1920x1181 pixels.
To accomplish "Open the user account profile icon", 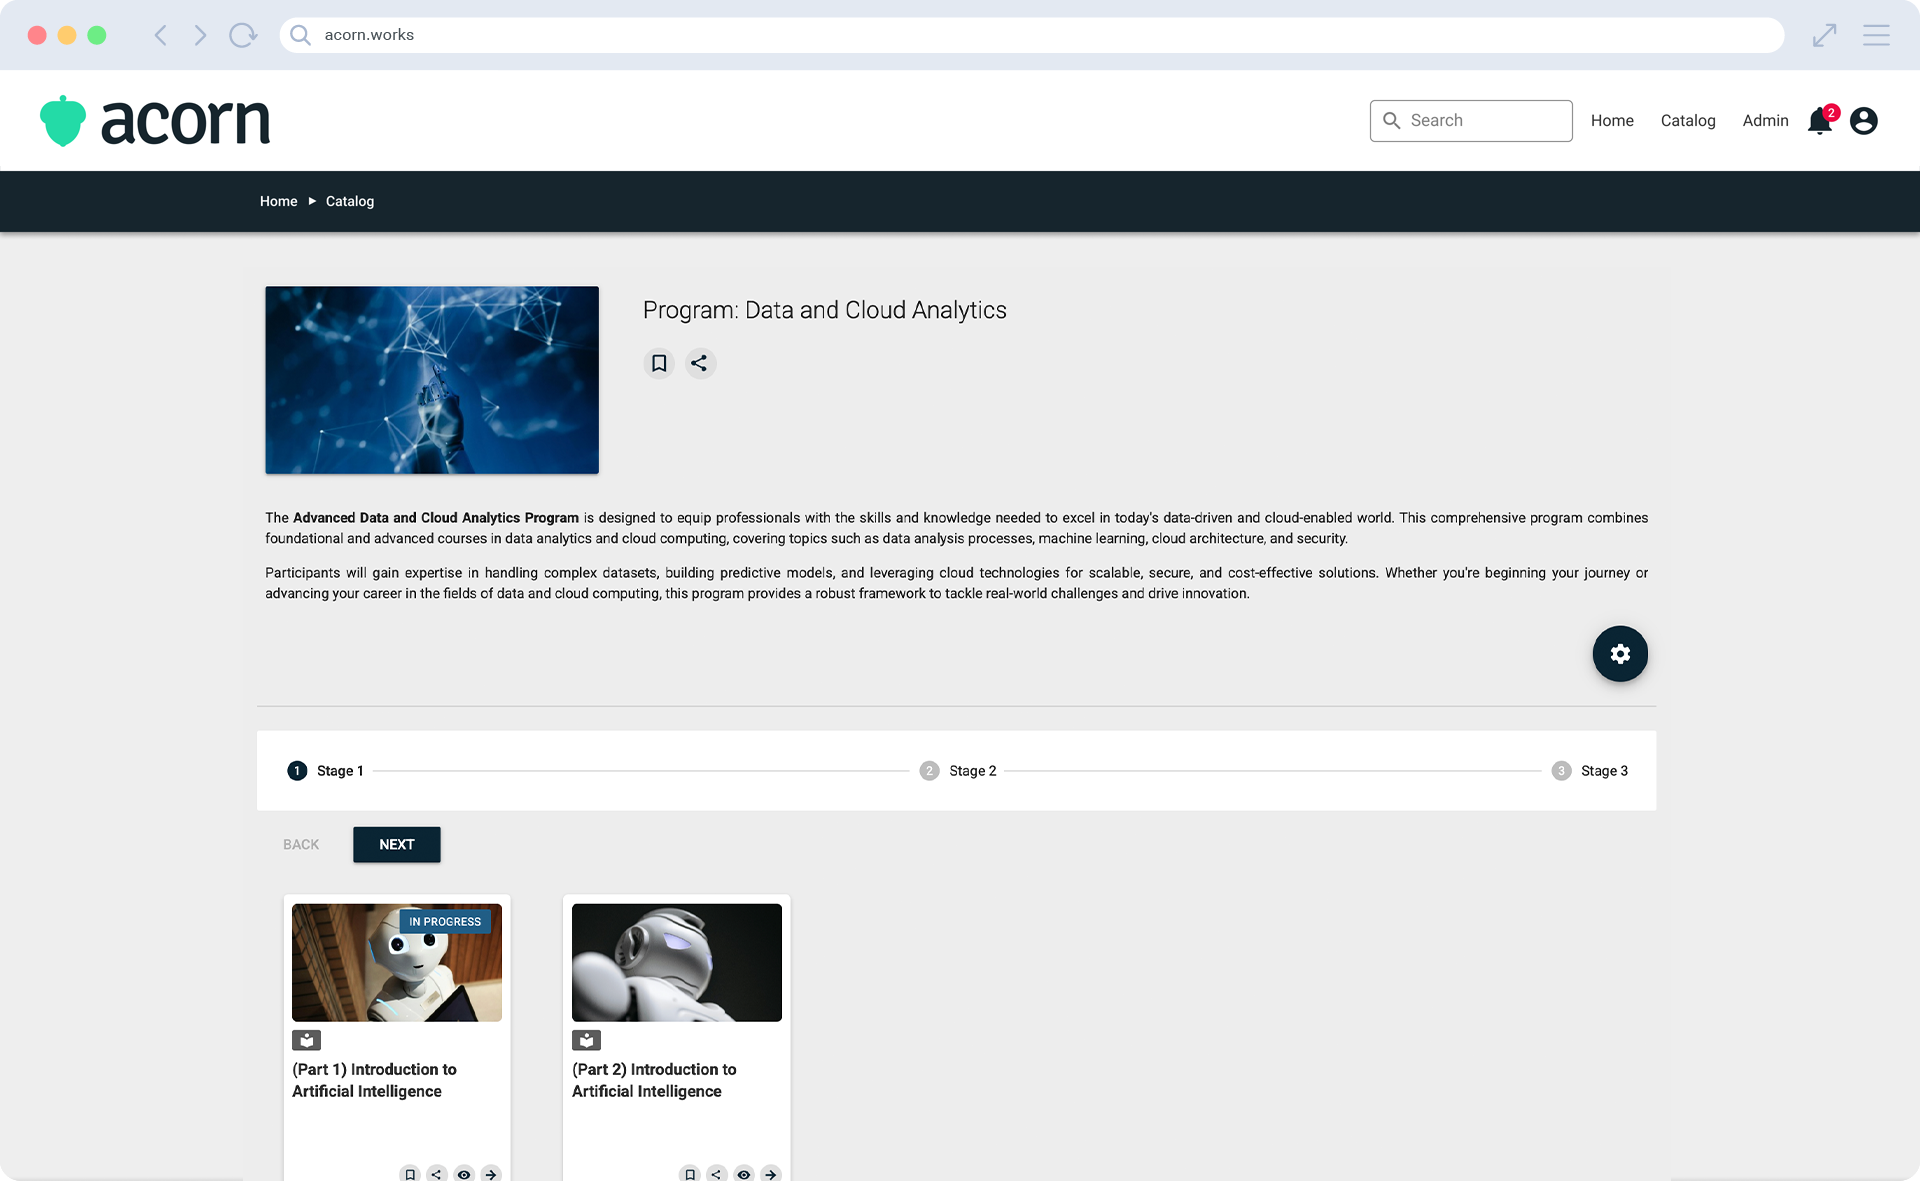I will [1864, 121].
